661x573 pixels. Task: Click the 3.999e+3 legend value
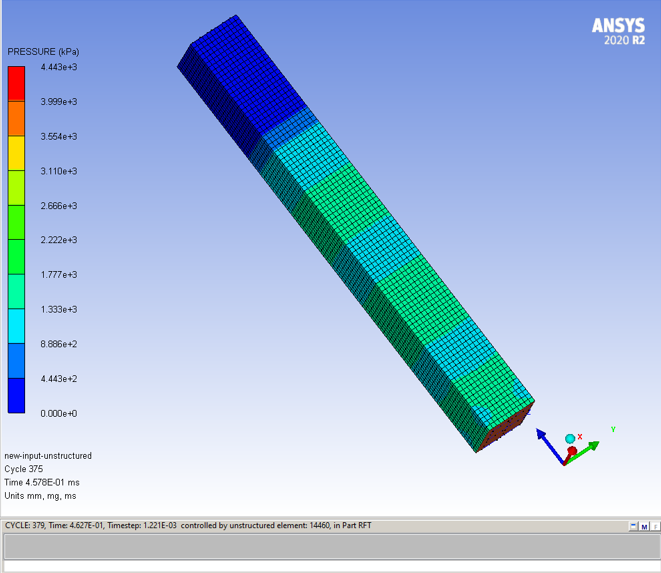[x=59, y=102]
